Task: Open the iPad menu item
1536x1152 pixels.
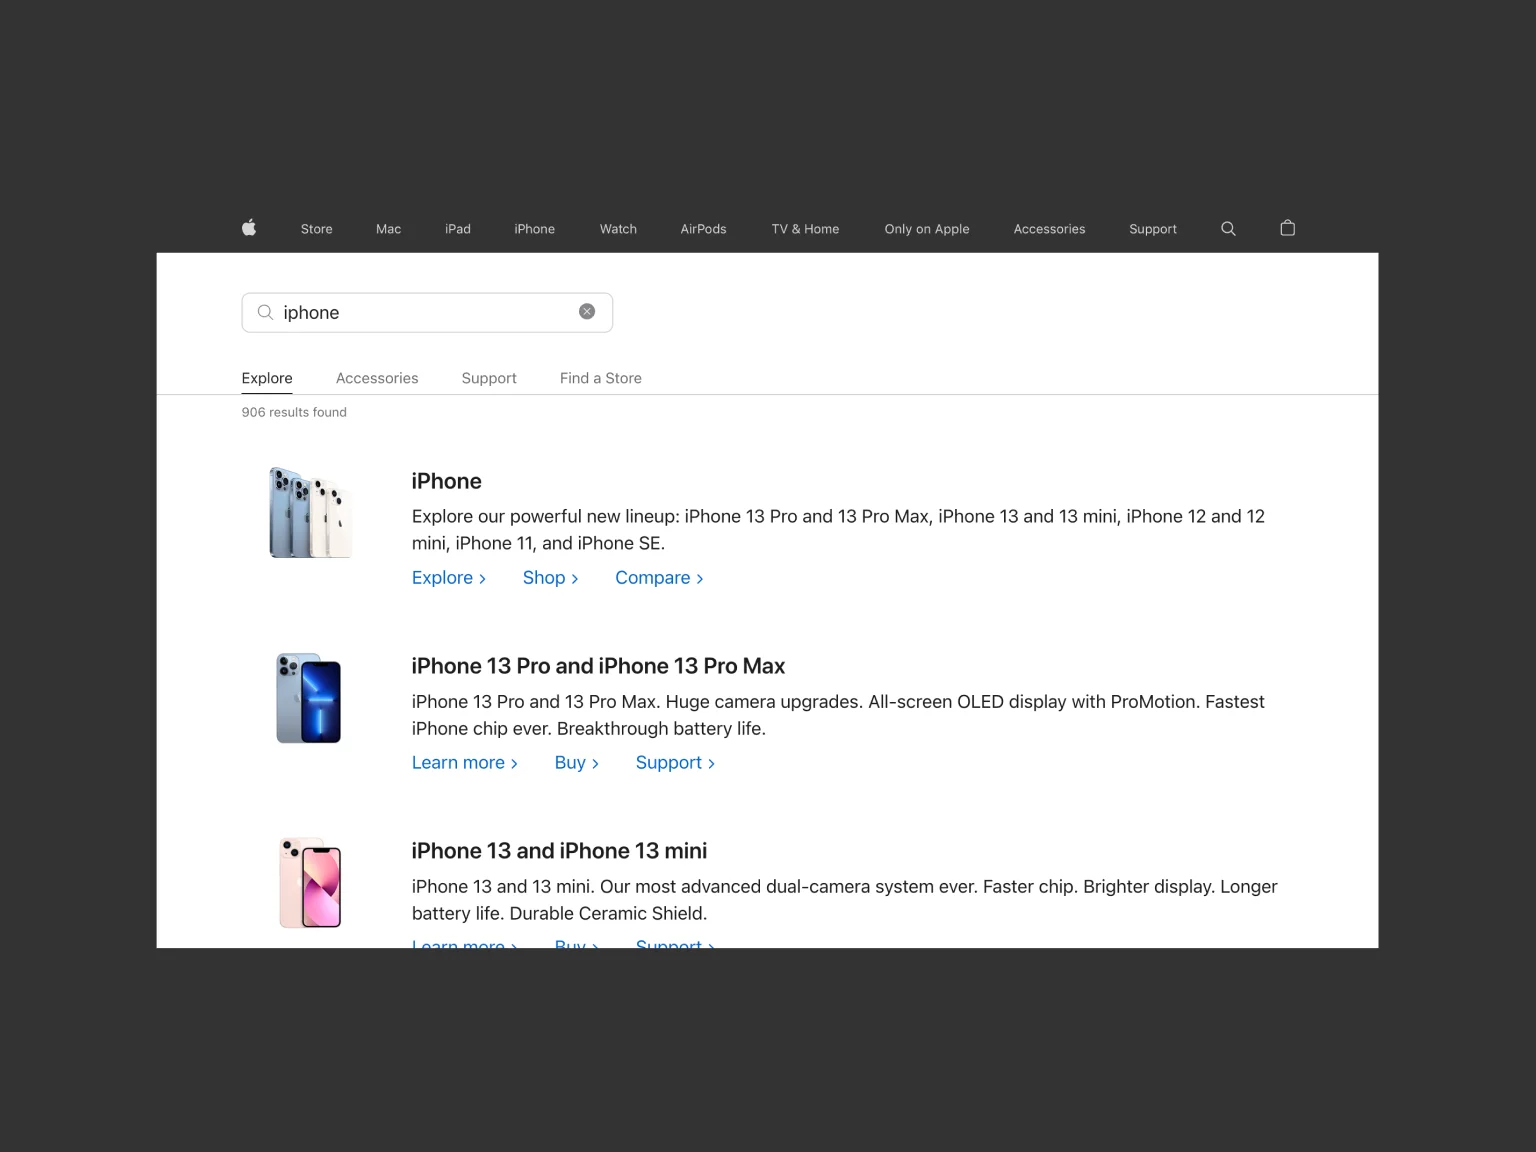Action: pos(458,229)
